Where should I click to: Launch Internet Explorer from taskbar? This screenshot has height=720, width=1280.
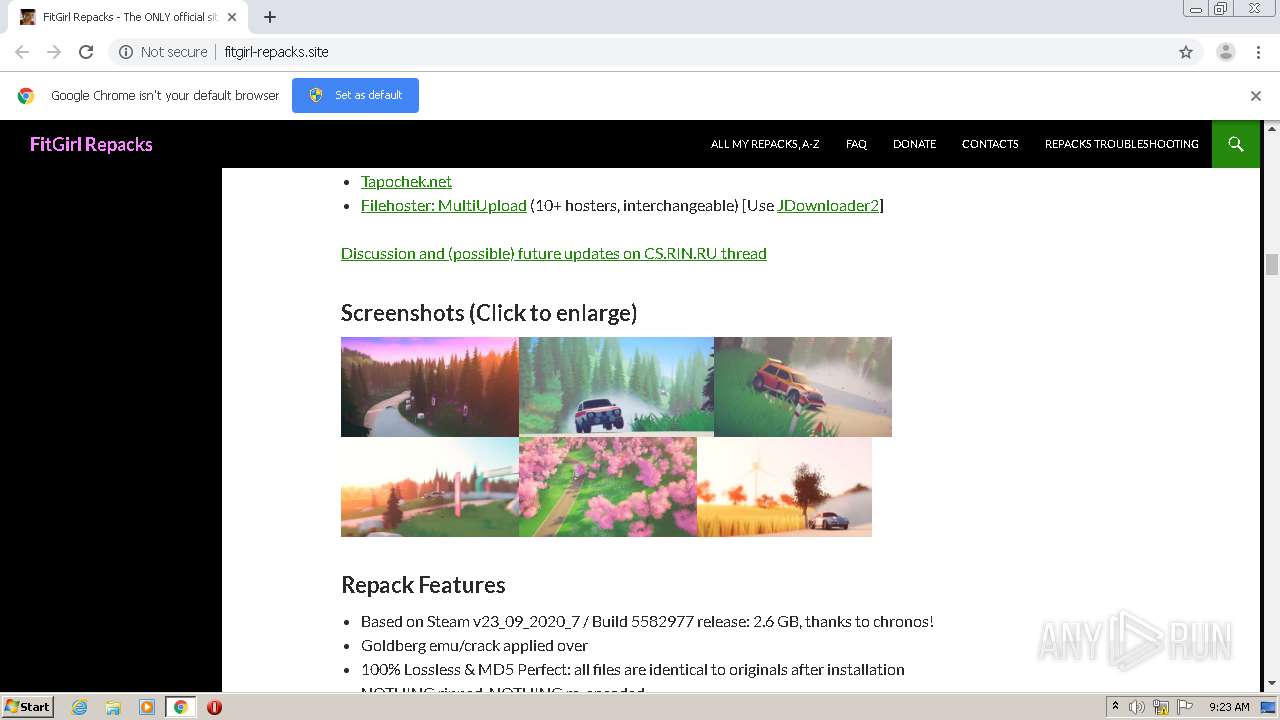point(80,707)
